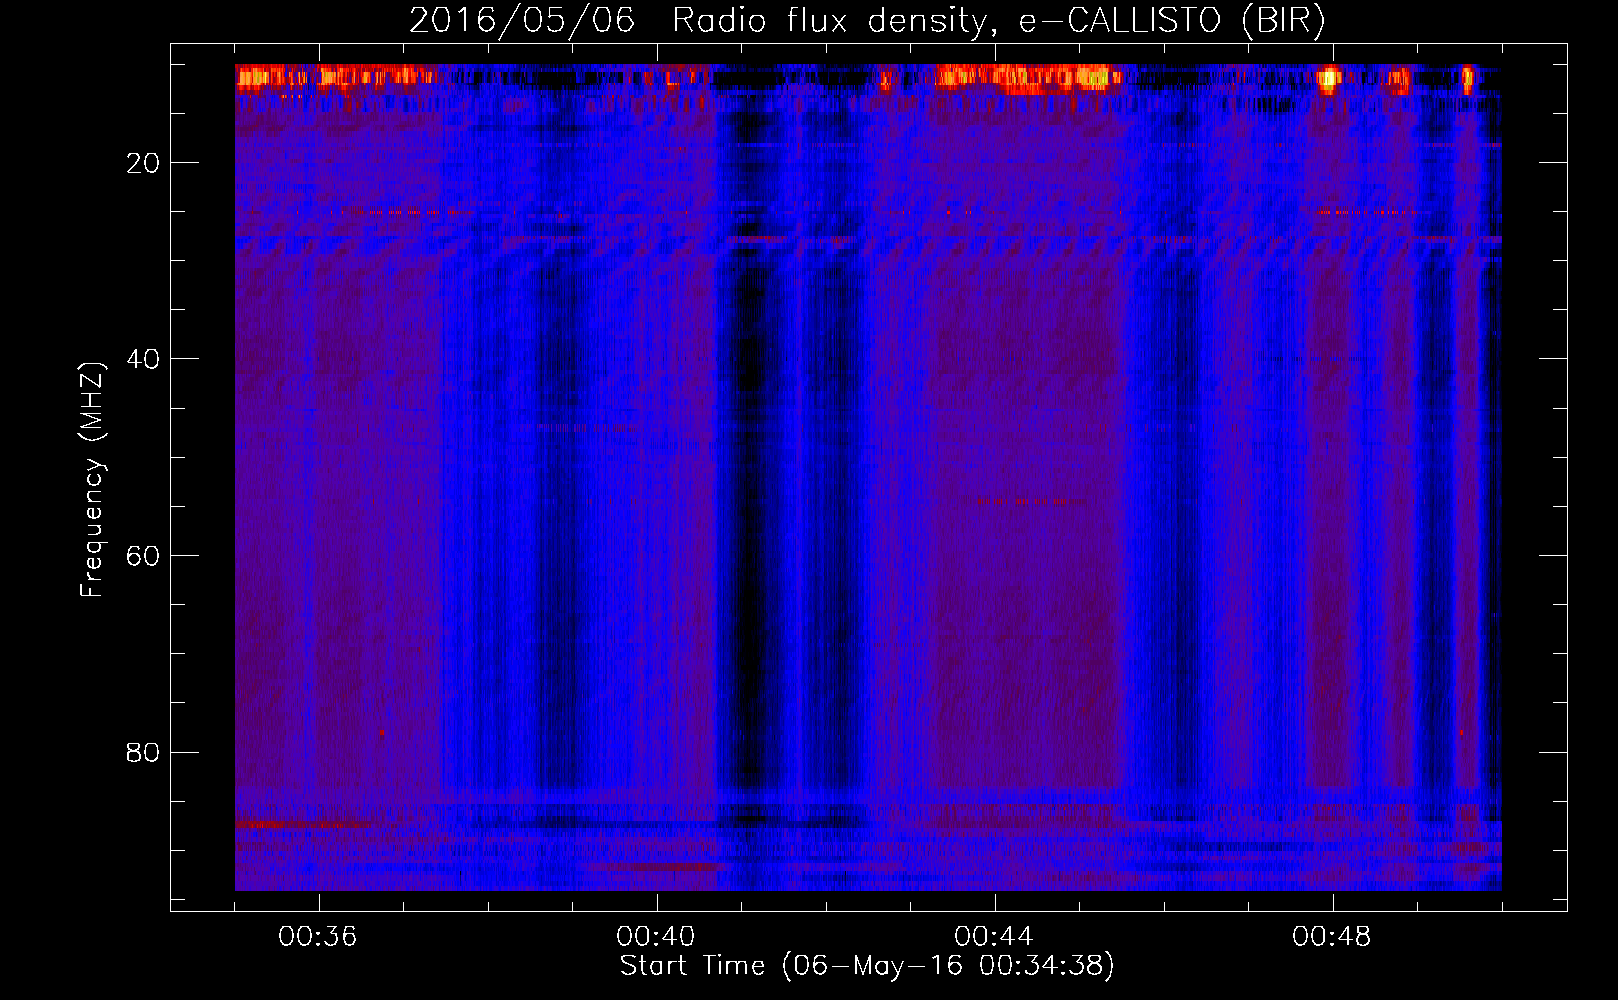The width and height of the screenshot is (1618, 1000).
Task: Click the '80' frequency tick label
Action: [143, 752]
